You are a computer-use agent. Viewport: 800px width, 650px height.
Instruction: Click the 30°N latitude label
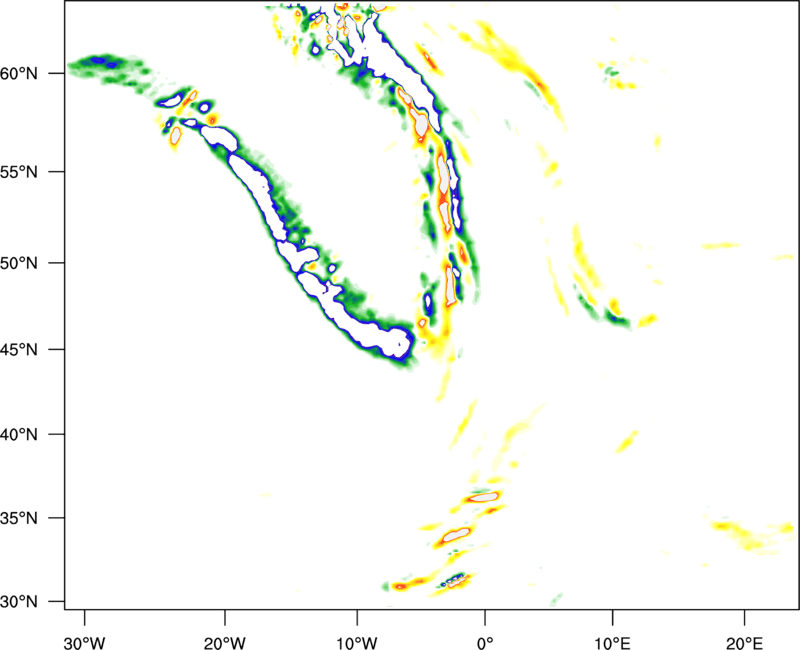point(19,602)
